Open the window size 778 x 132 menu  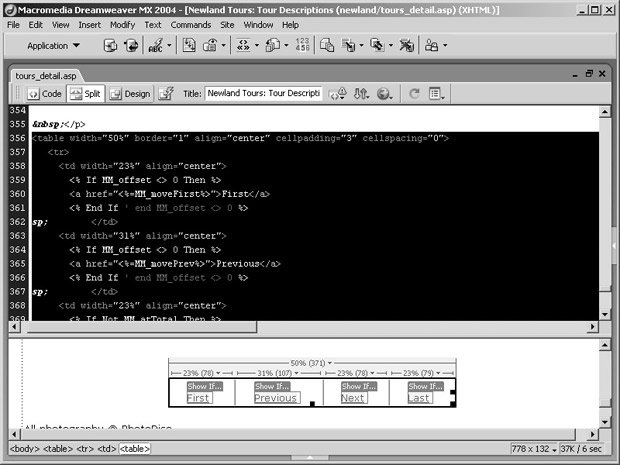click(x=534, y=449)
